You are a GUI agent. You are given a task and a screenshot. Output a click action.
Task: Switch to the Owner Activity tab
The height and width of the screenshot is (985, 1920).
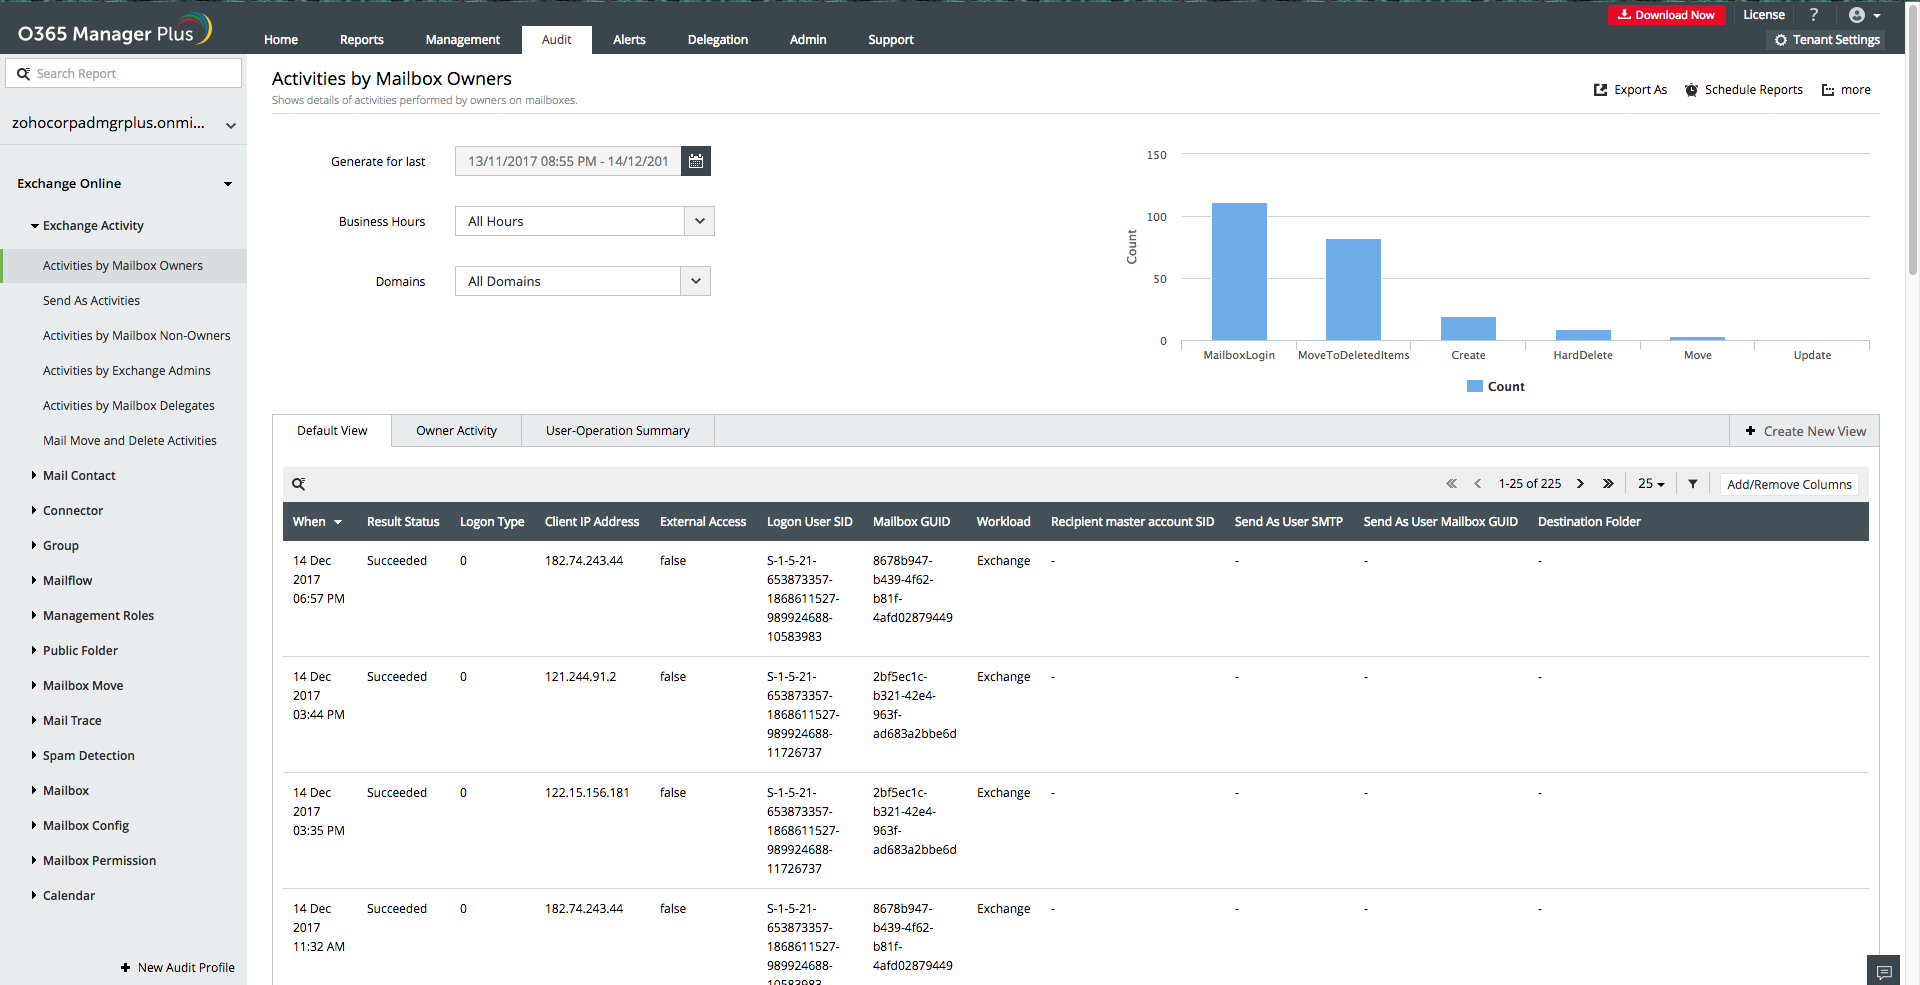456,431
